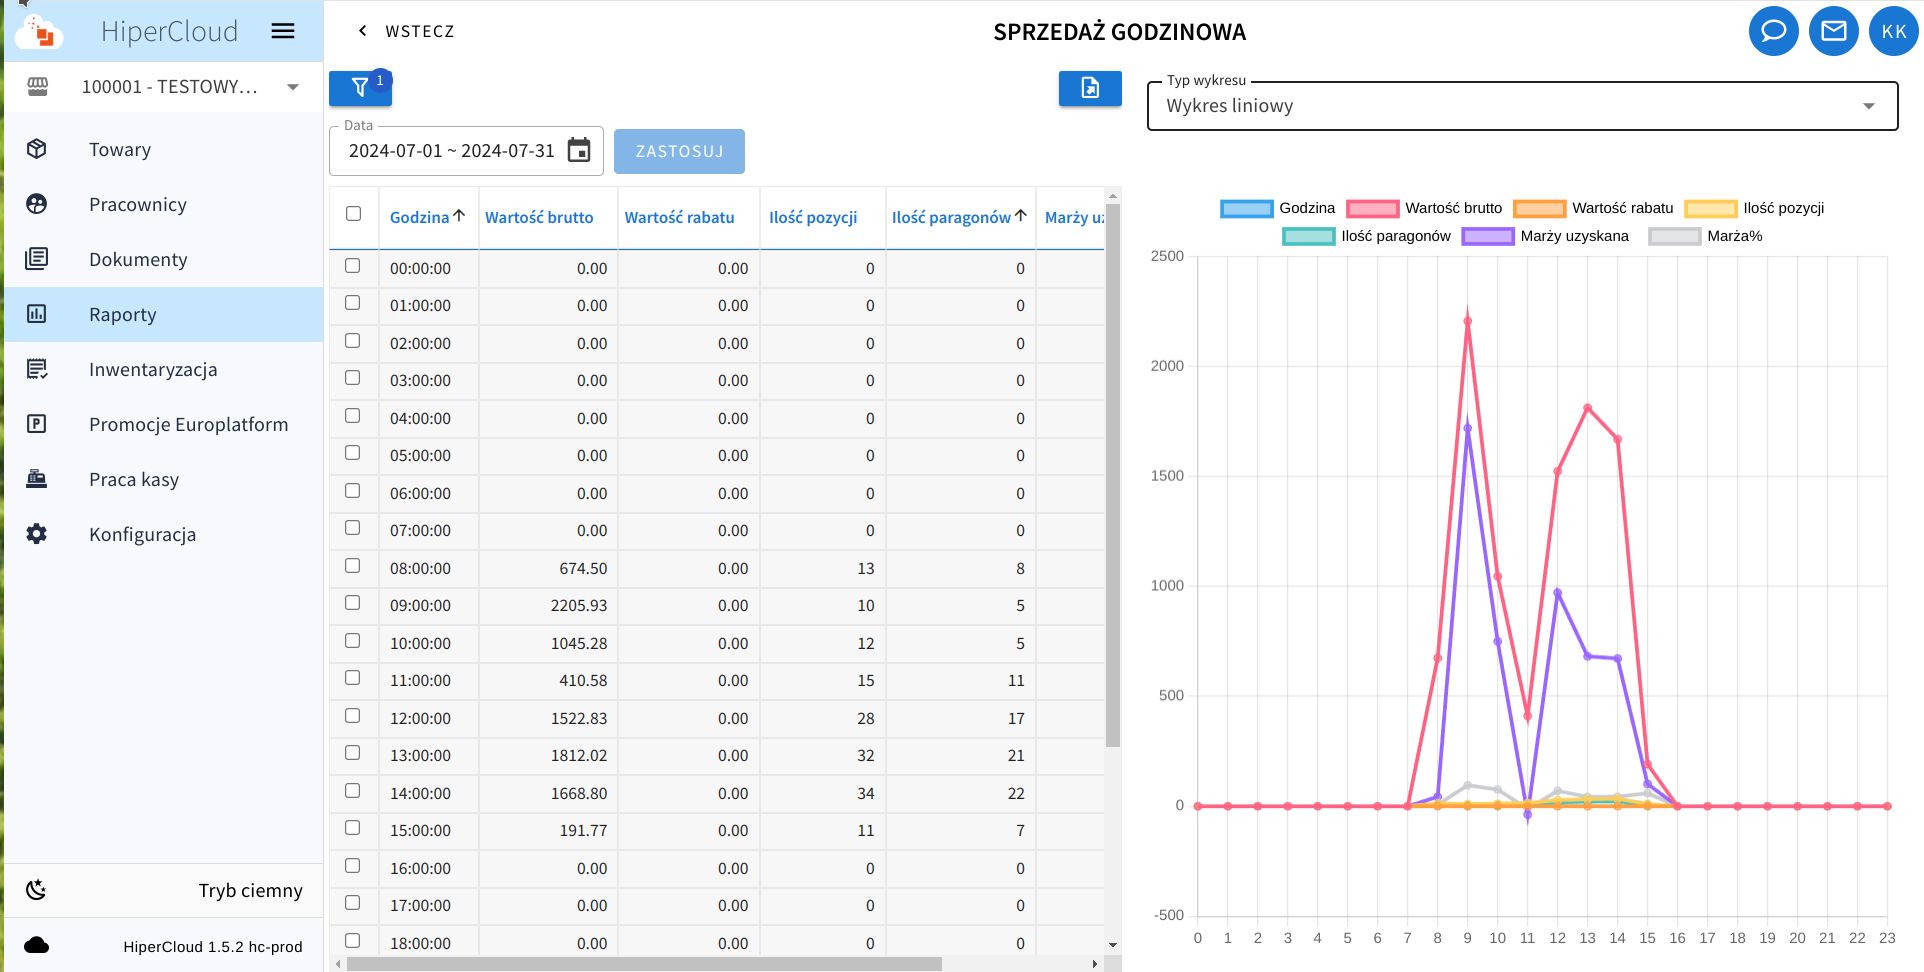
Task: Click the store icon beside 100001 - TESTOWY
Action: coord(37,87)
